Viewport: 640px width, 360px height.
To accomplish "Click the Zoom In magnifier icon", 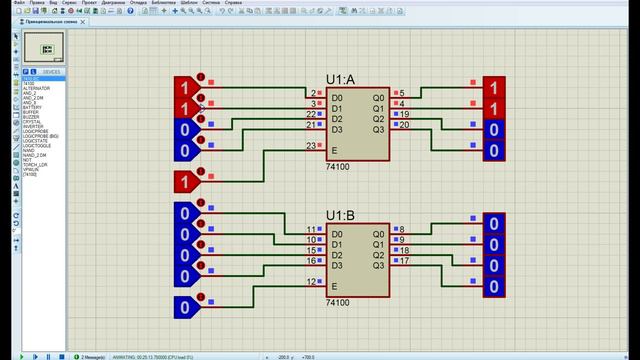I will pos(183,11).
